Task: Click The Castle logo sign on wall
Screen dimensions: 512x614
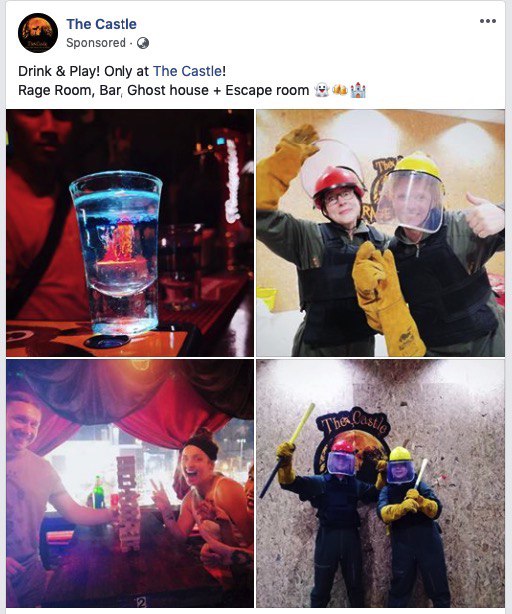Action: tap(353, 433)
